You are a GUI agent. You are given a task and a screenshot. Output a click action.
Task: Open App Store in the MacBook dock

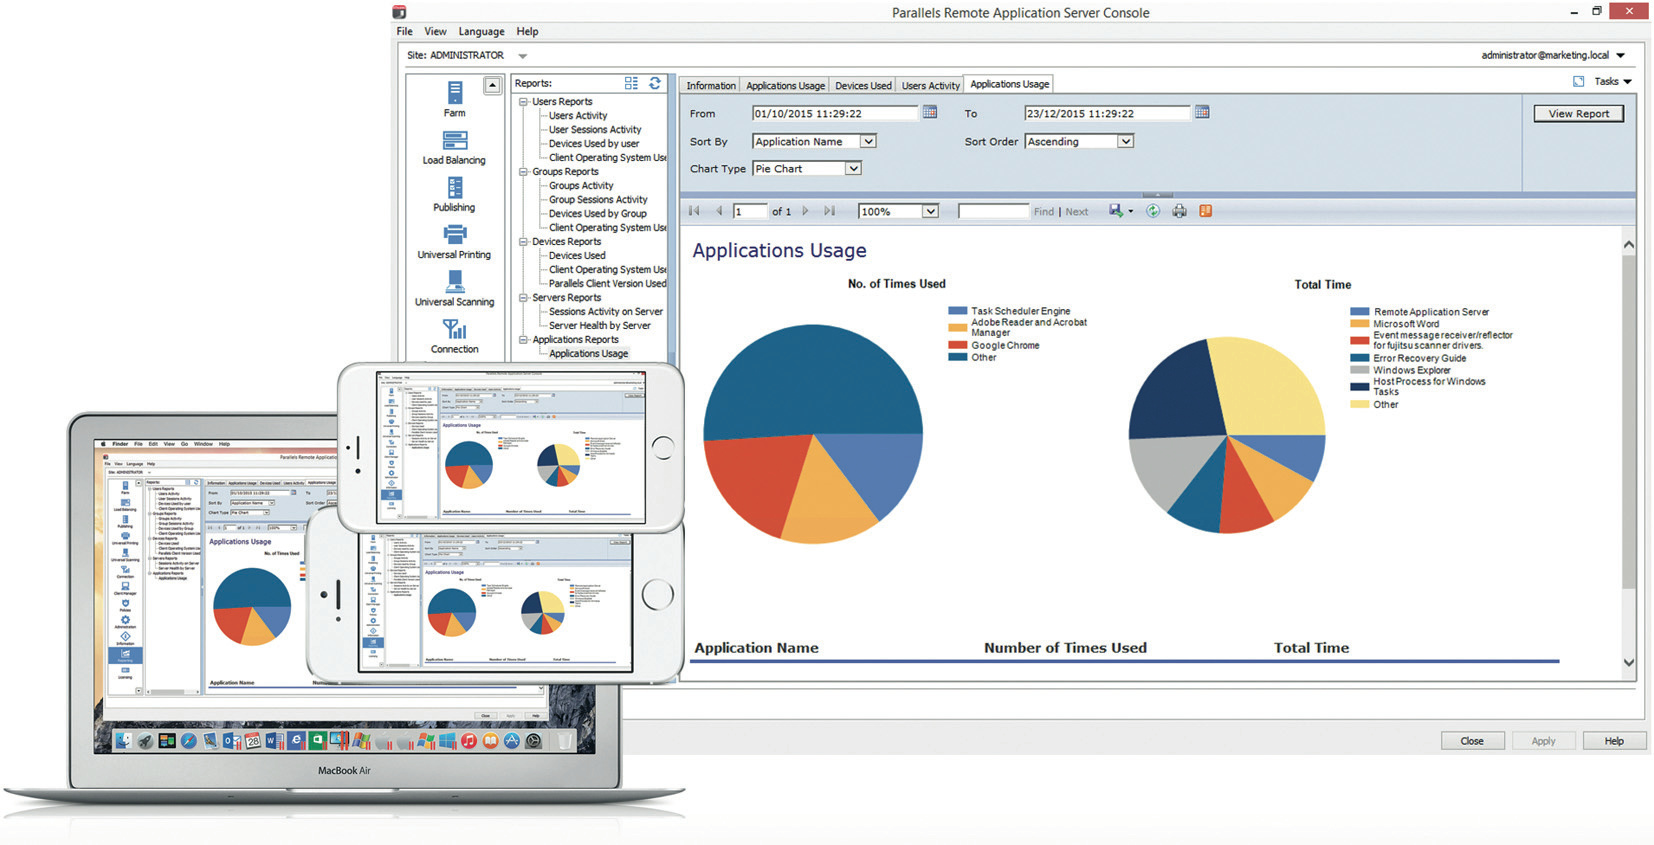click(x=512, y=741)
